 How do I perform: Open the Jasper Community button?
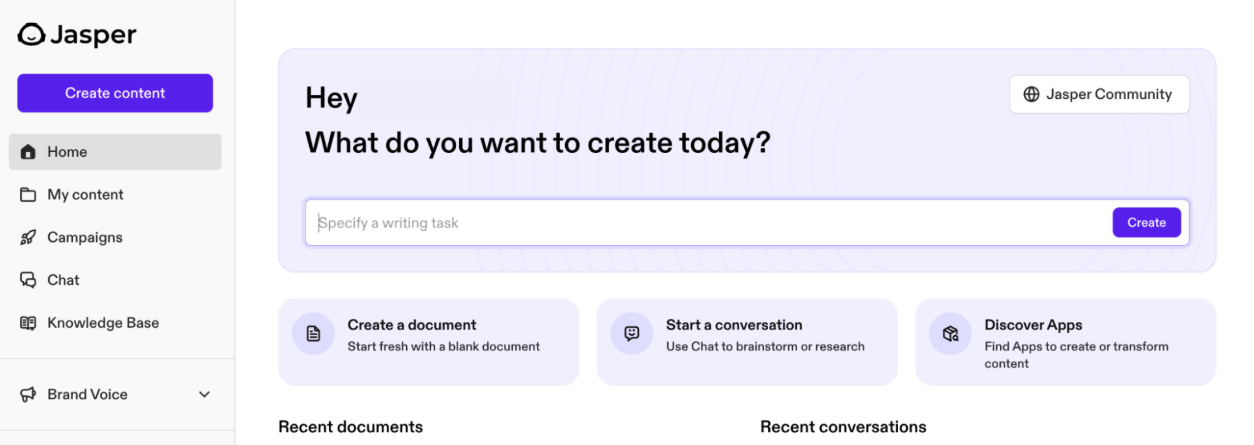coord(1099,95)
